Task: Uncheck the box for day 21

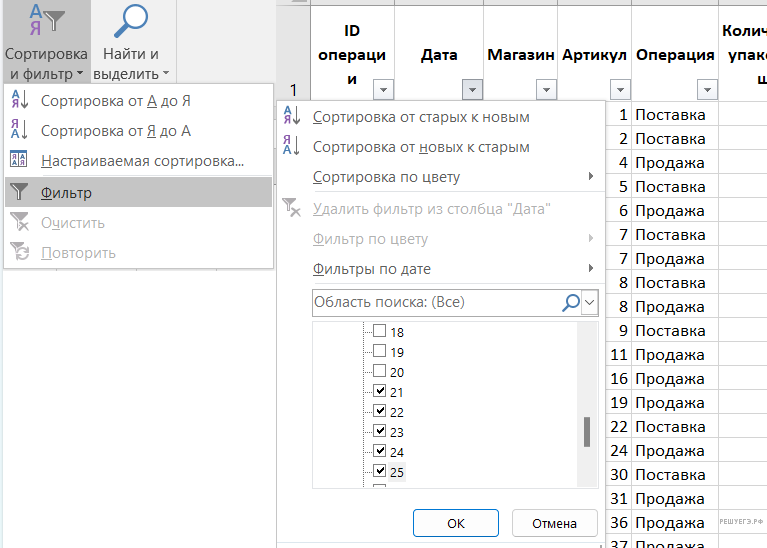Action: tap(379, 391)
